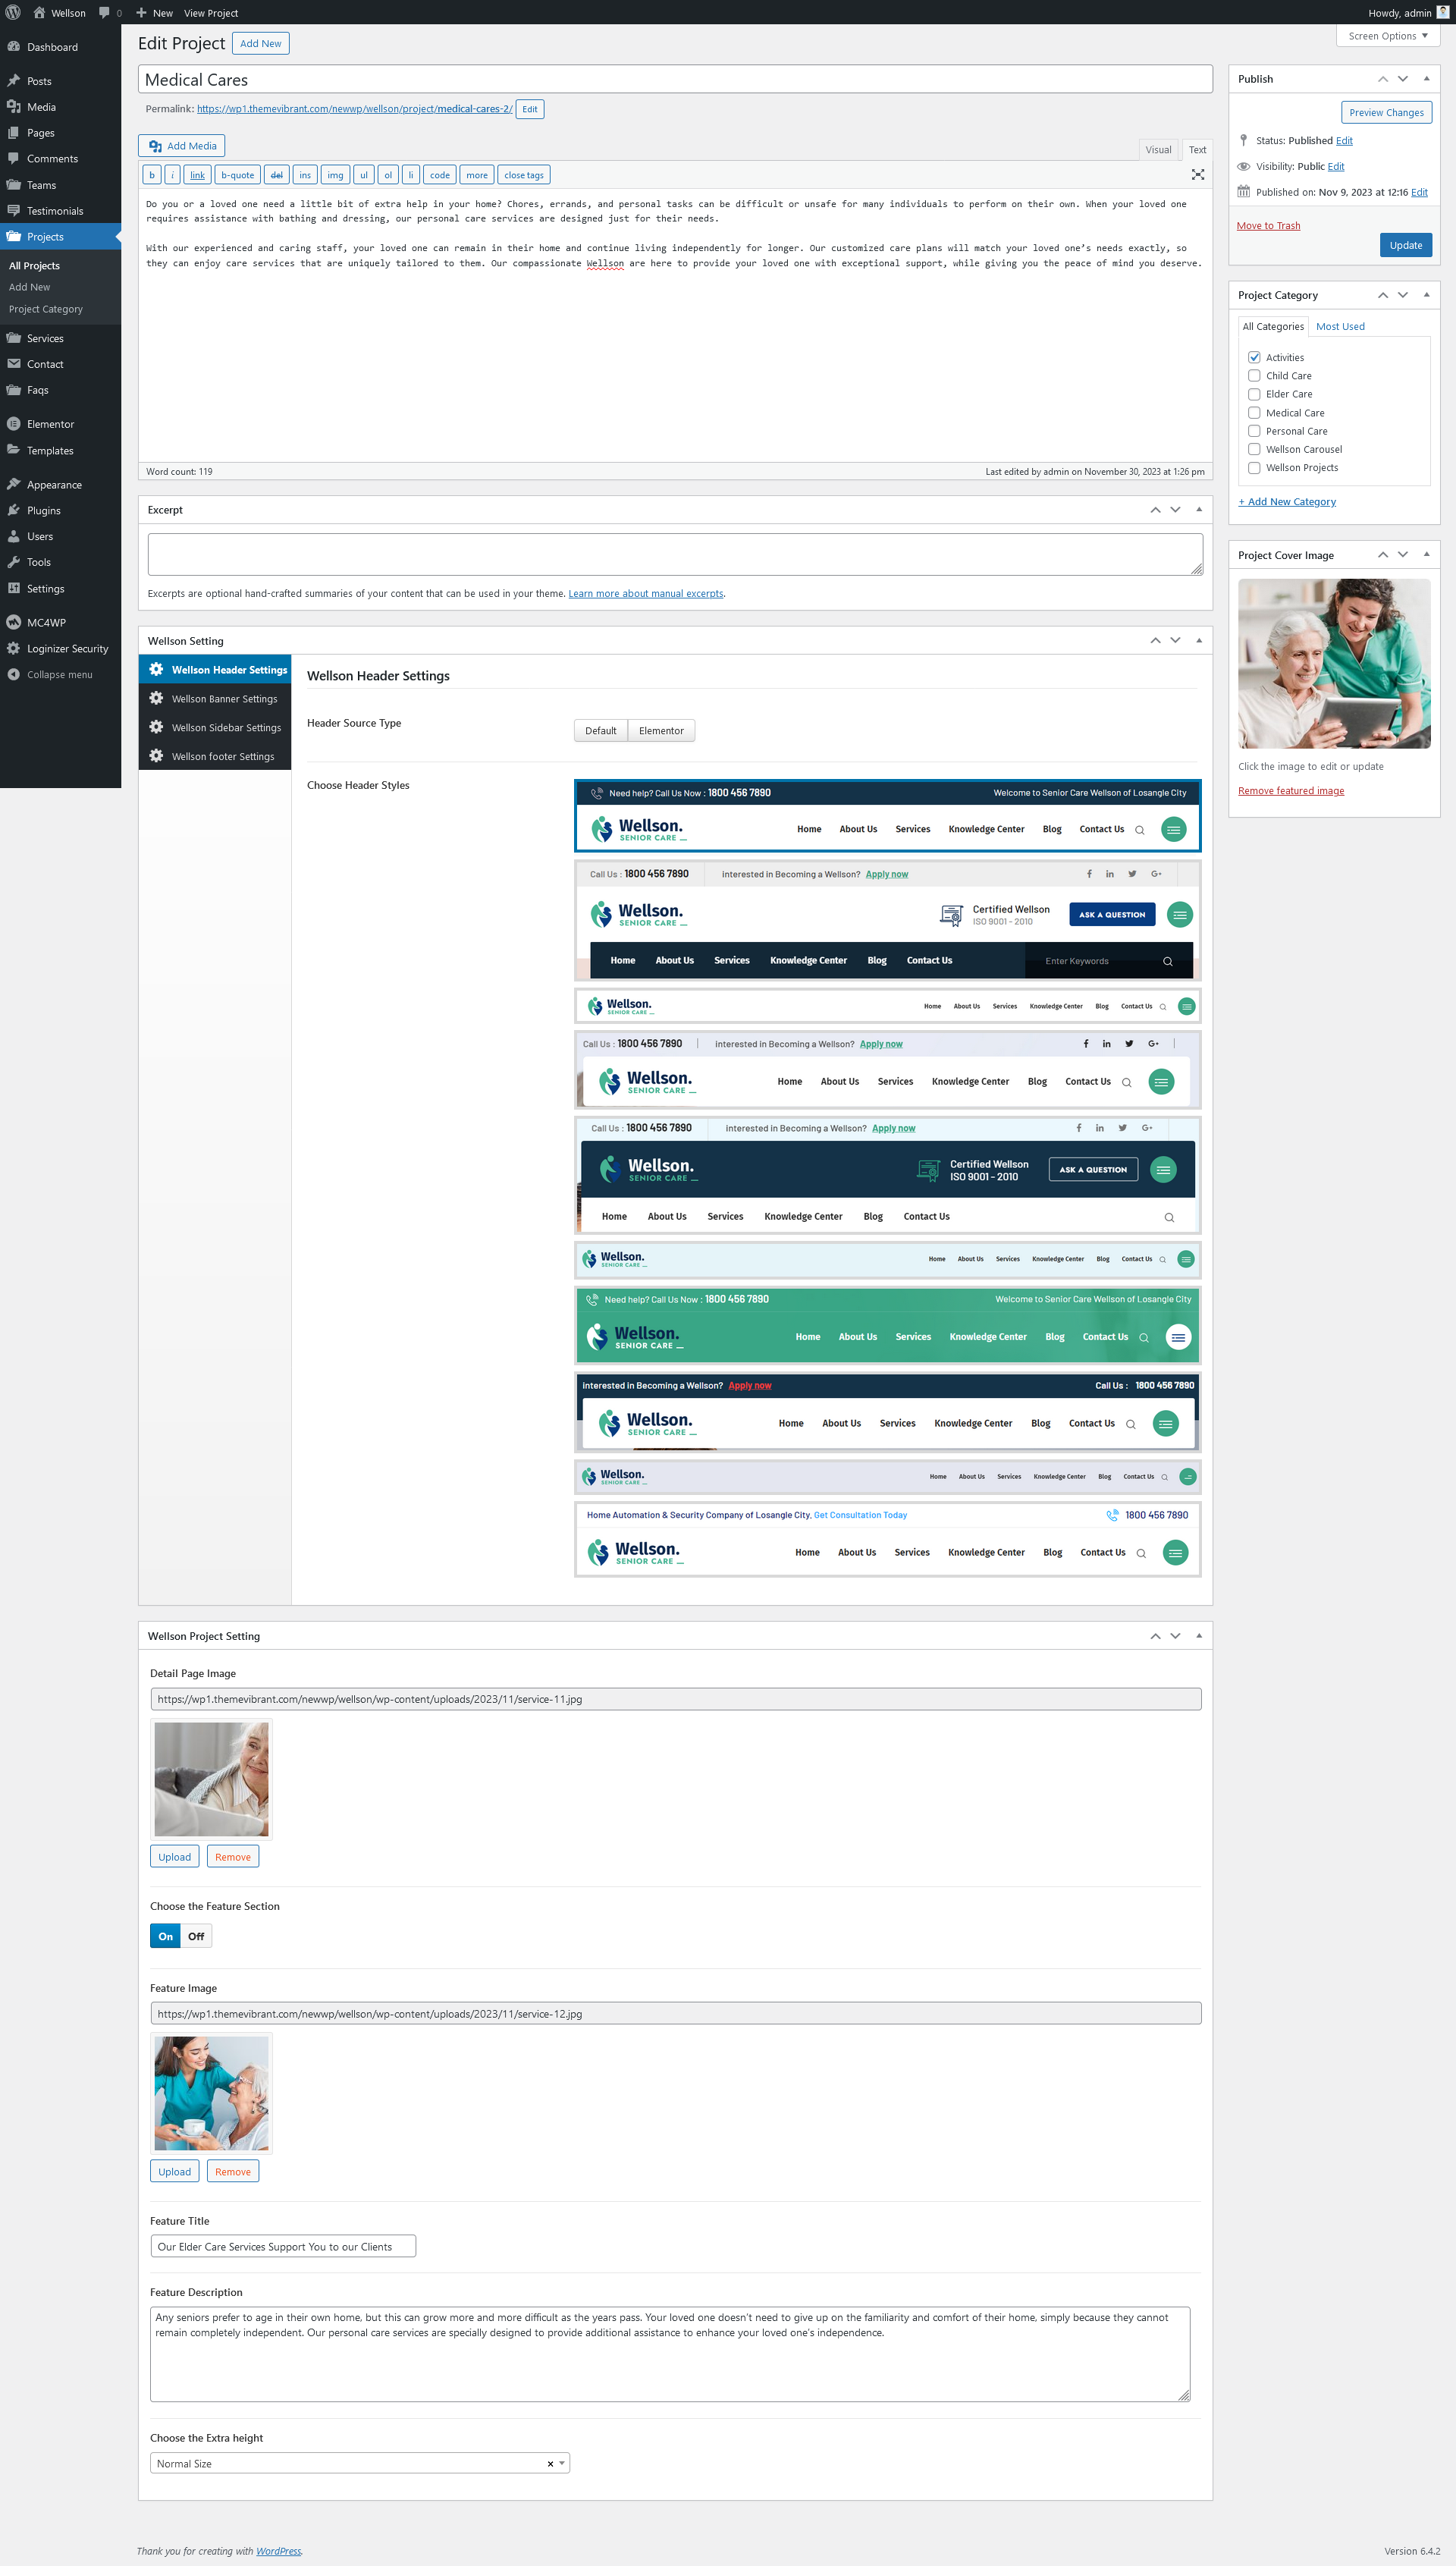Open Wellson Banner Settings gear icon
This screenshot has height=2566, width=1456.
pyautogui.click(x=156, y=698)
